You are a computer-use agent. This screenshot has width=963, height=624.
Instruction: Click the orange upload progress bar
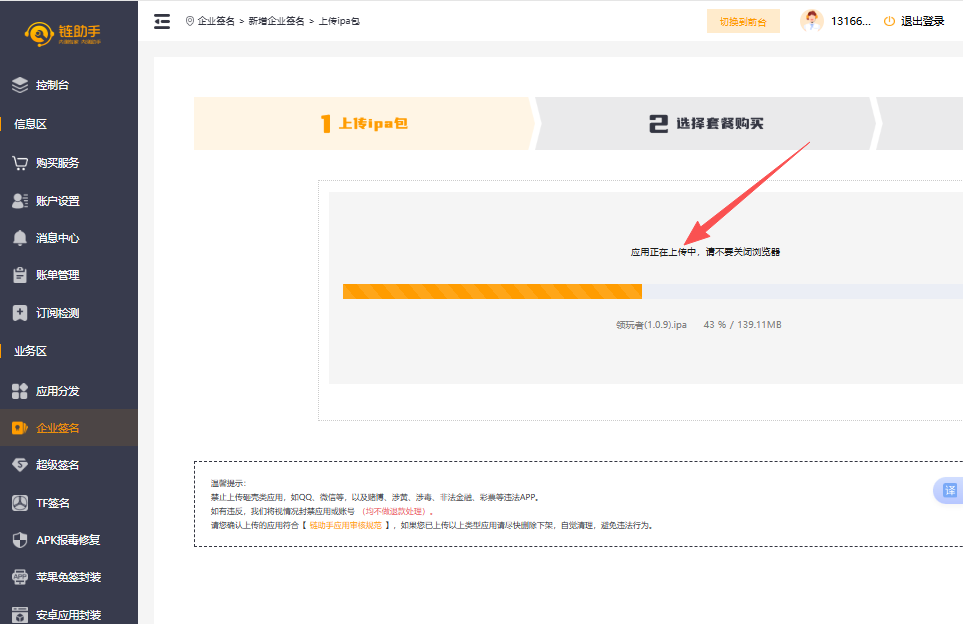pyautogui.click(x=492, y=291)
